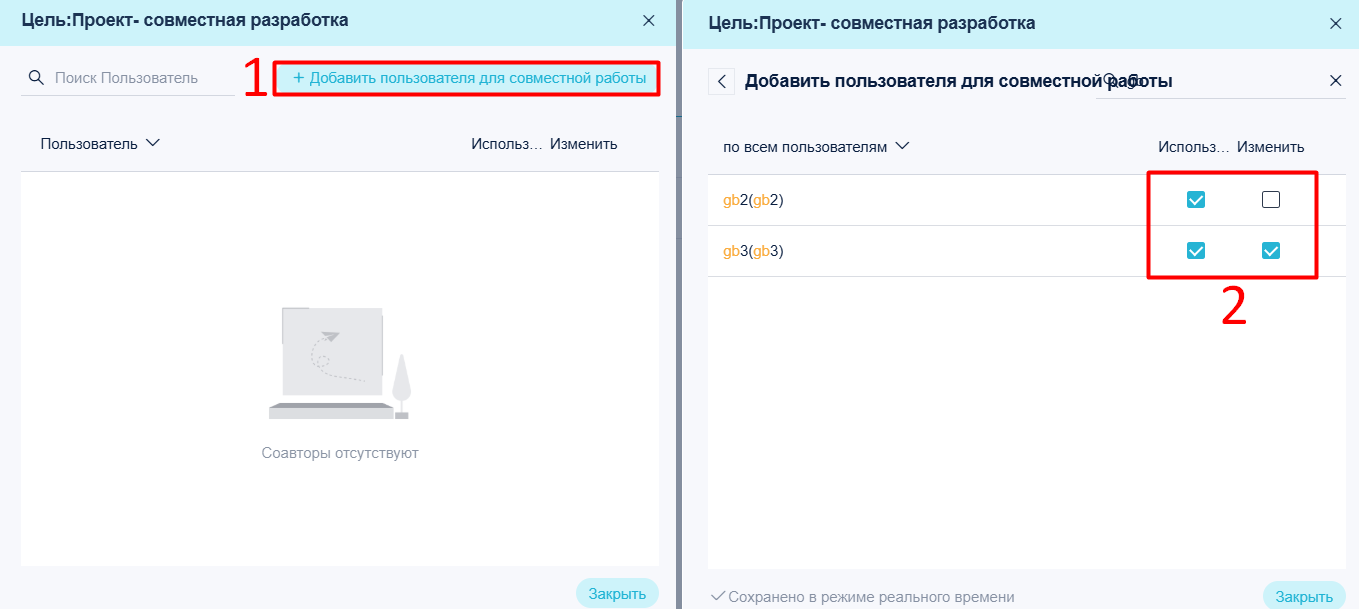
Task: Uncheck the Use checkbox for gb3
Action: pyautogui.click(x=1195, y=251)
